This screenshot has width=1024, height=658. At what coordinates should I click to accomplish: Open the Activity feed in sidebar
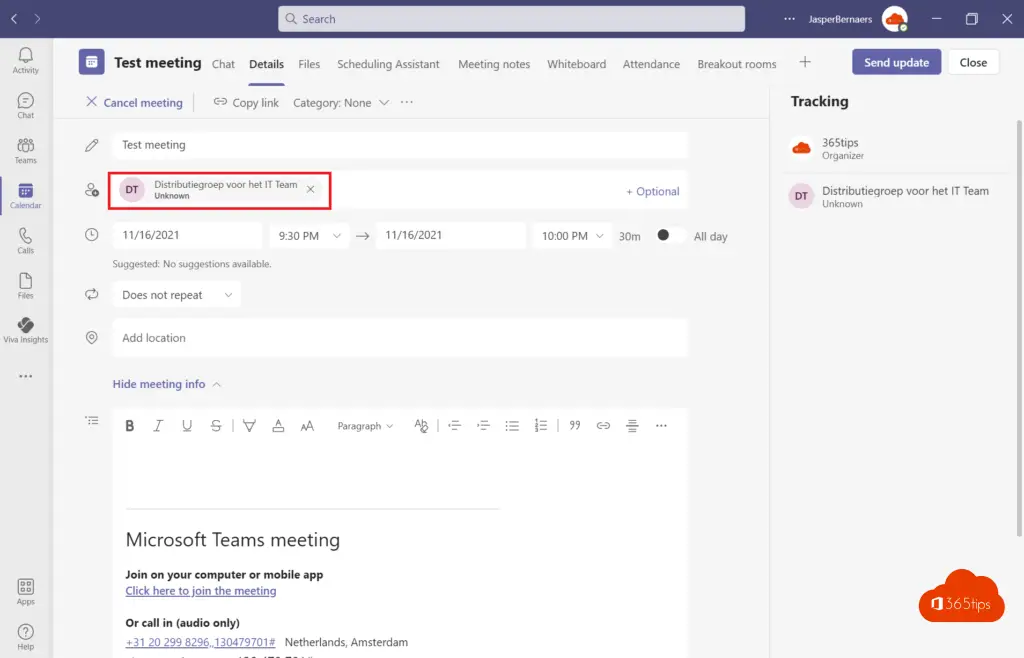[25, 61]
